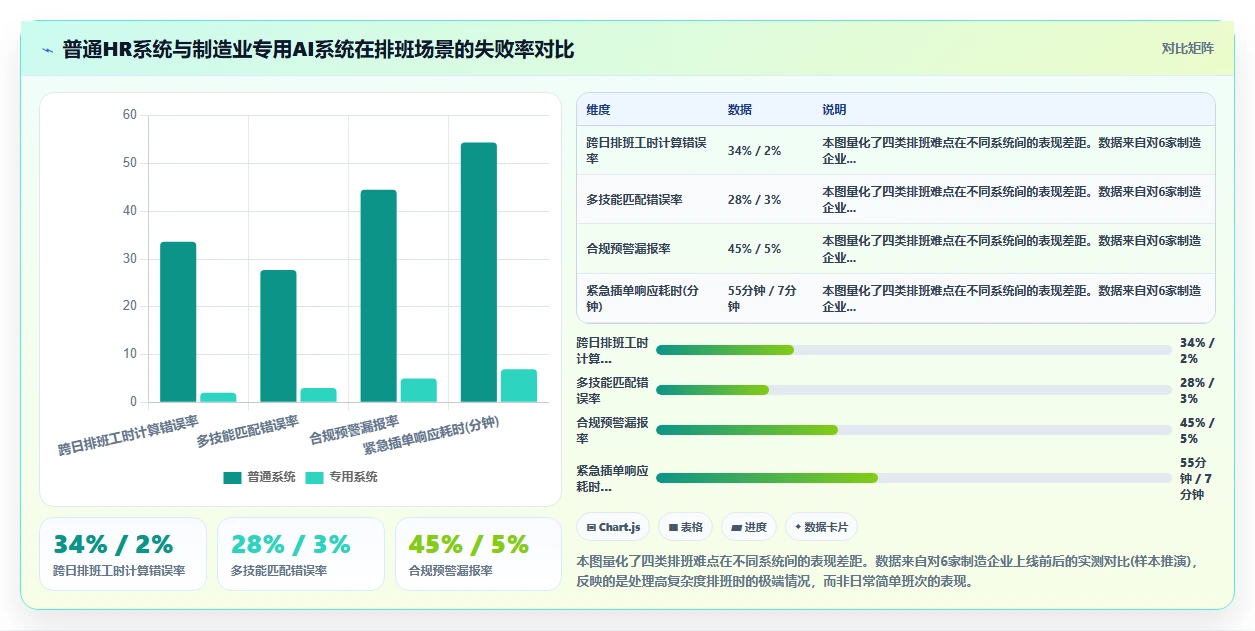Click the 说明 column header

point(834,110)
